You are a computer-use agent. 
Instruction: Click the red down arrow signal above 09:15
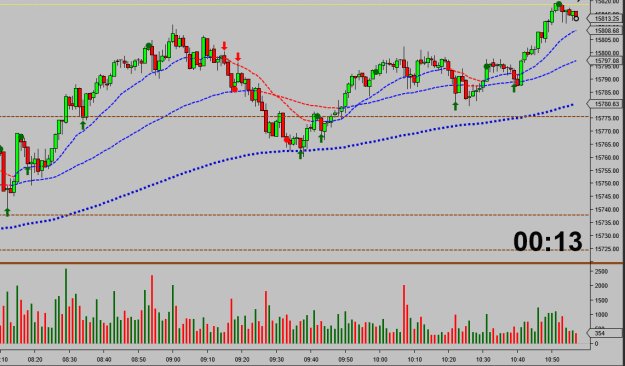pos(224,45)
